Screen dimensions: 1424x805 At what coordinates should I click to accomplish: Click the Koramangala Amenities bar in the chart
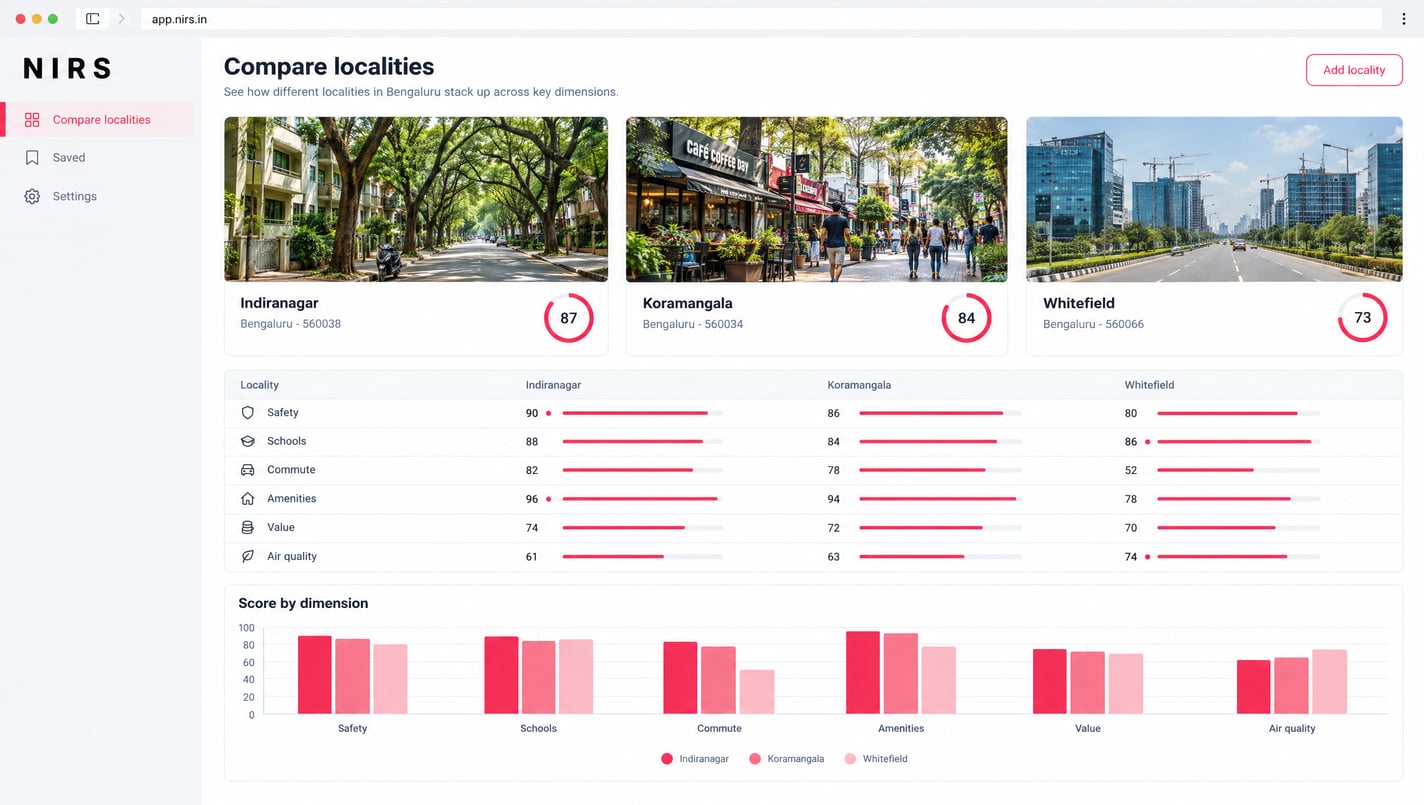click(x=901, y=673)
